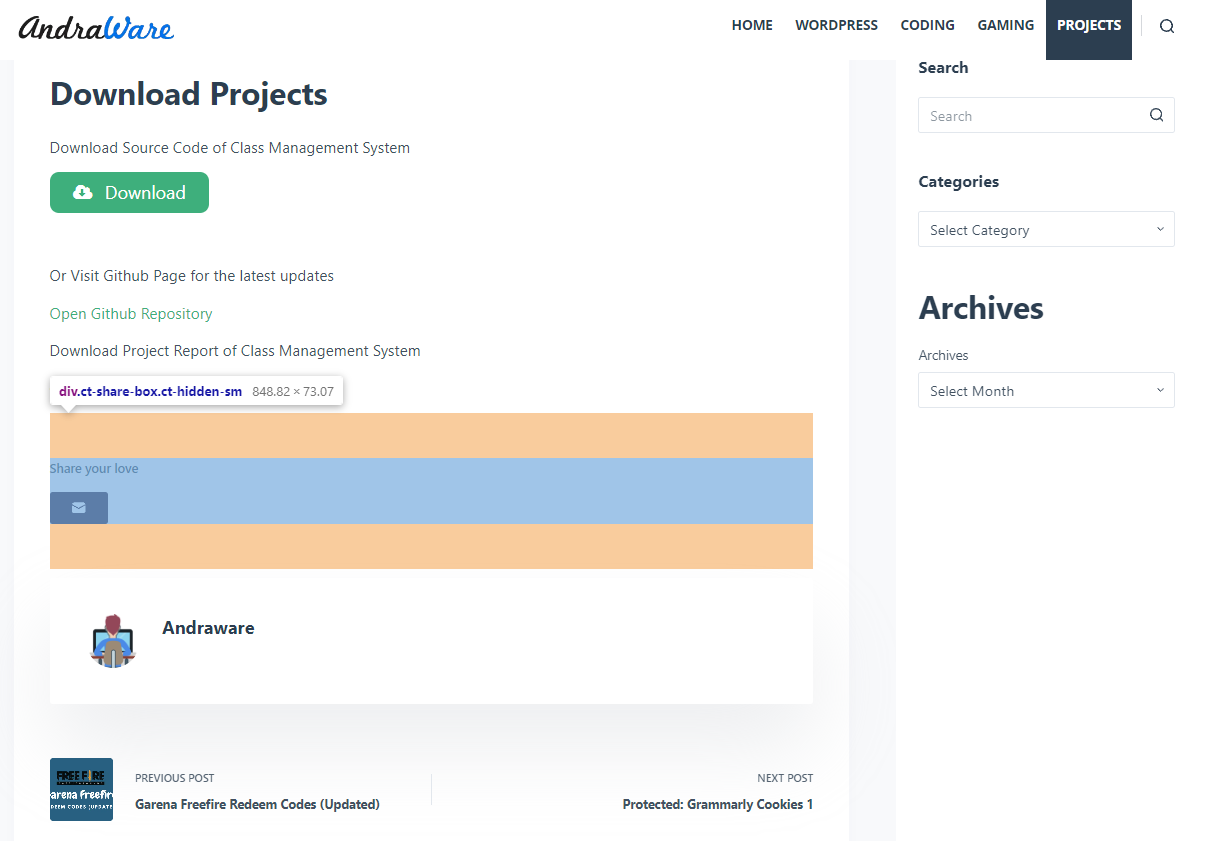Click the email share icon below Share your love
The height and width of the screenshot is (841, 1226).
[x=78, y=507]
